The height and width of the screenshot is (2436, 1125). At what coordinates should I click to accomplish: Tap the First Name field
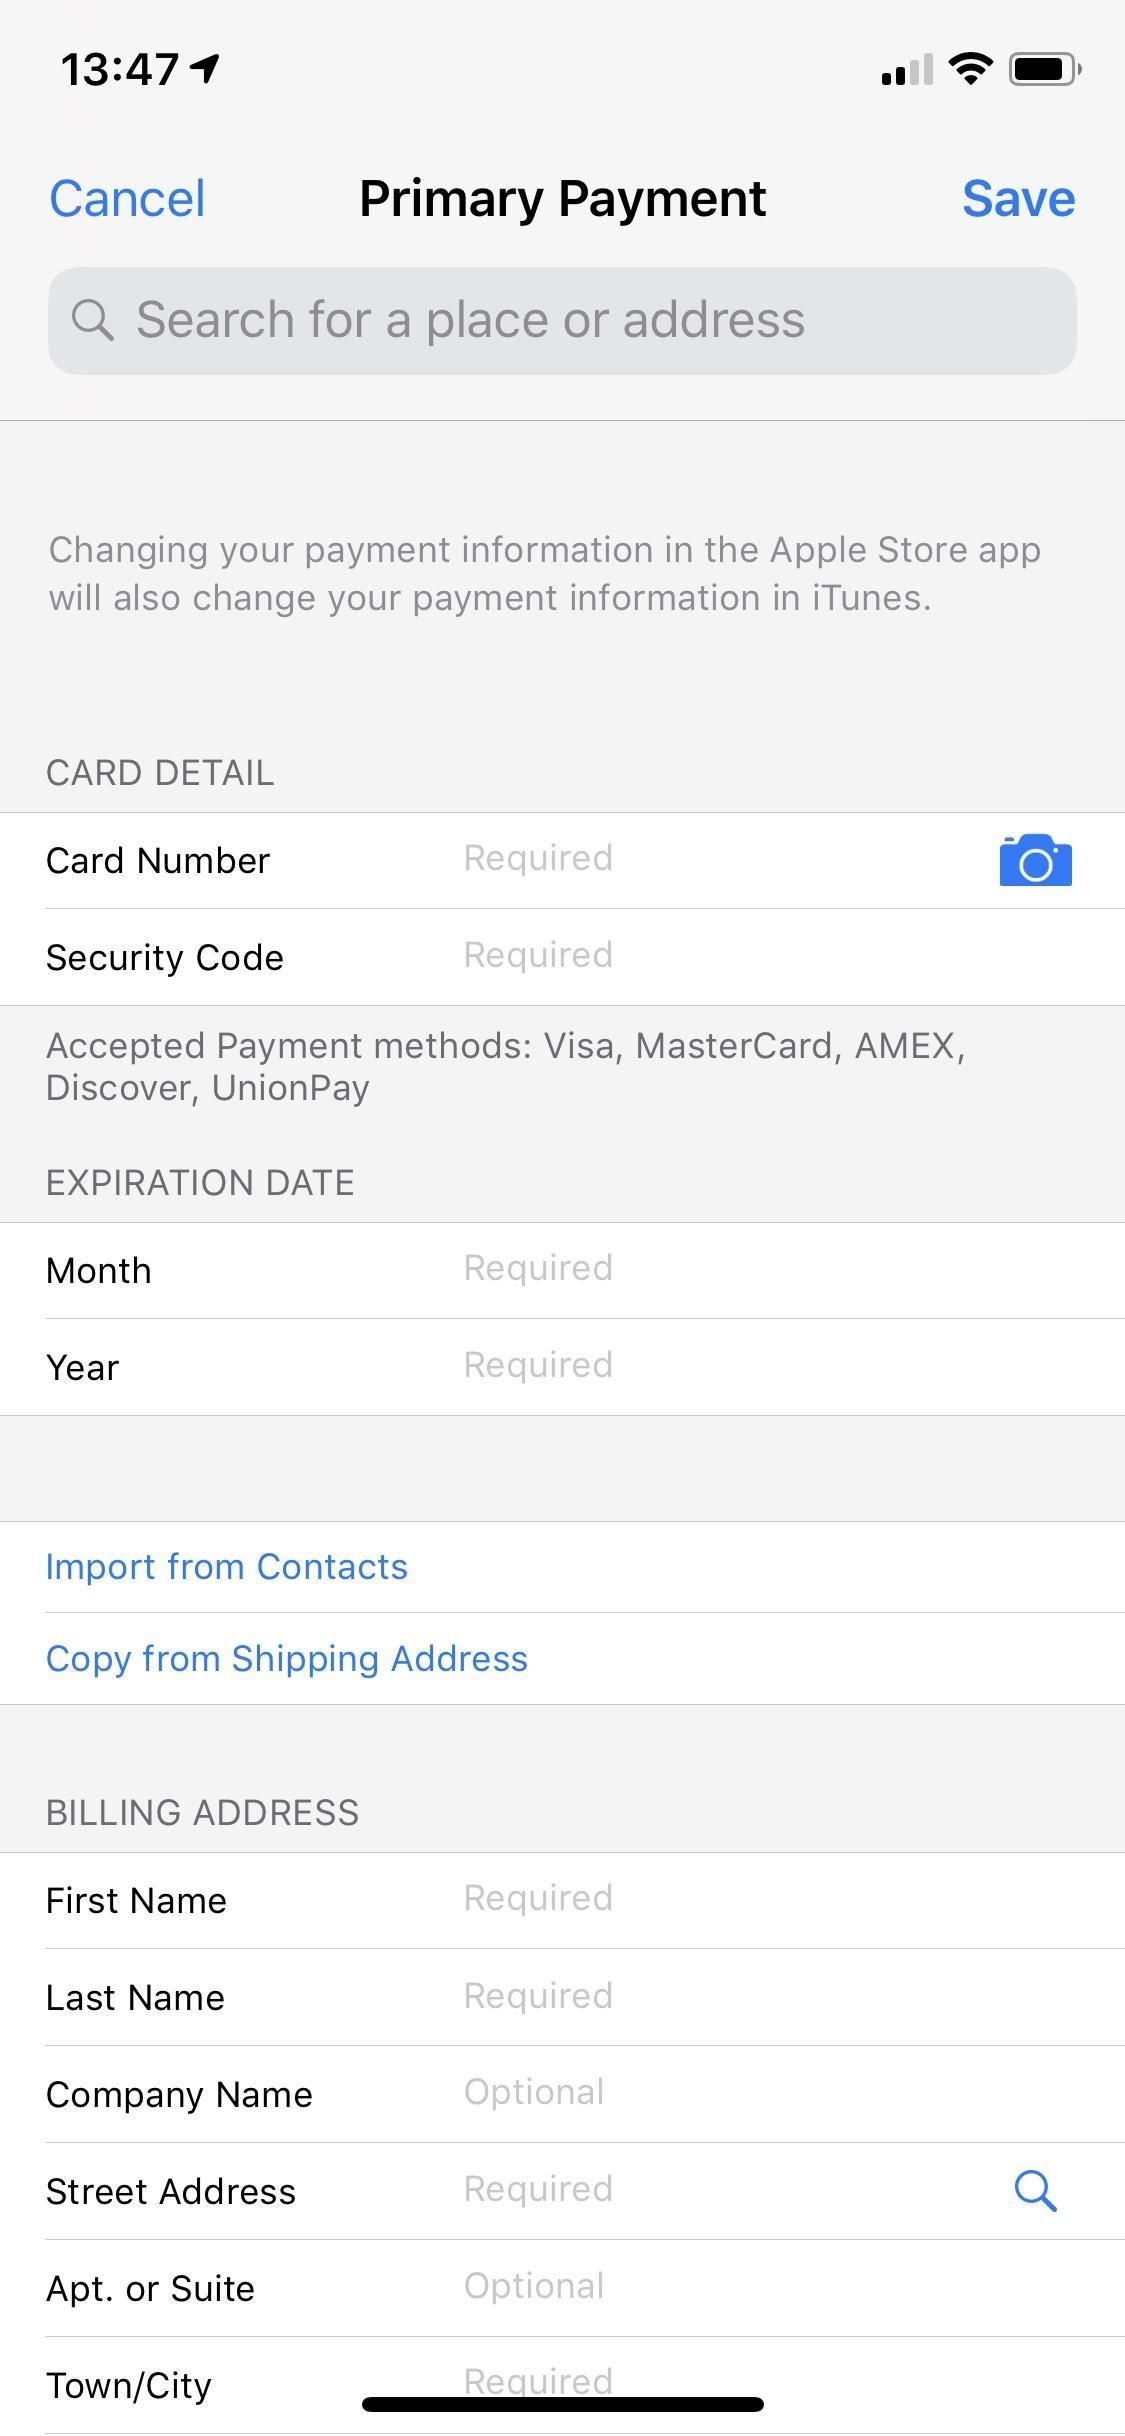(700, 1900)
